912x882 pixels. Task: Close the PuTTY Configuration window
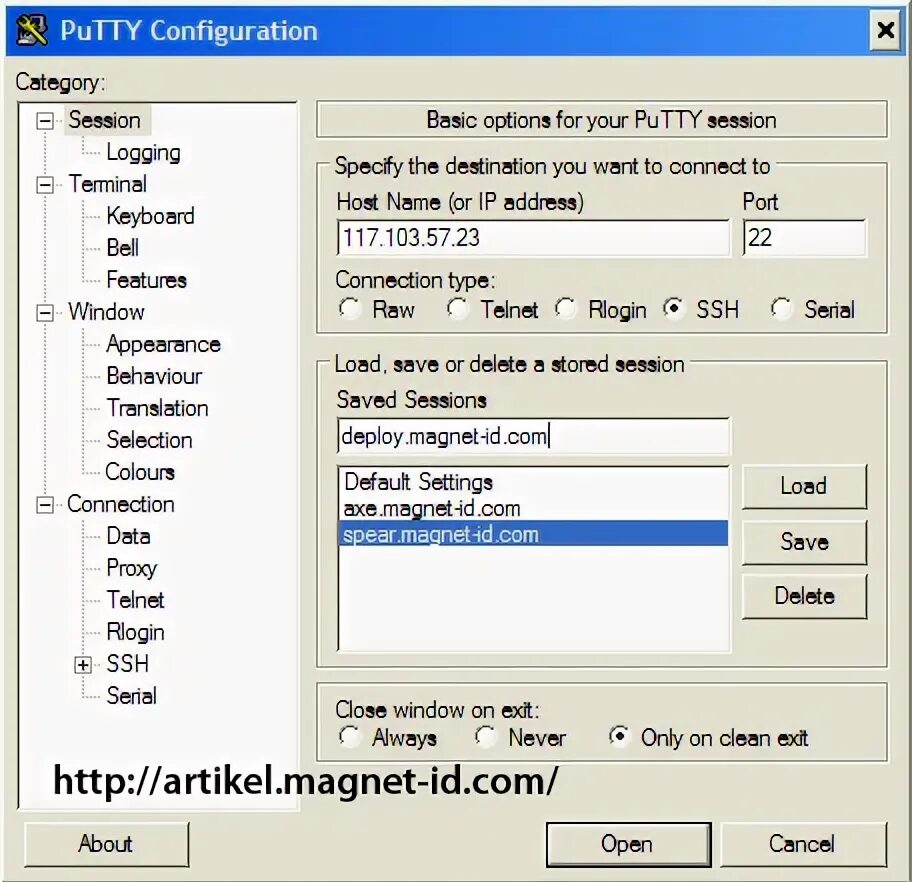[x=885, y=30]
